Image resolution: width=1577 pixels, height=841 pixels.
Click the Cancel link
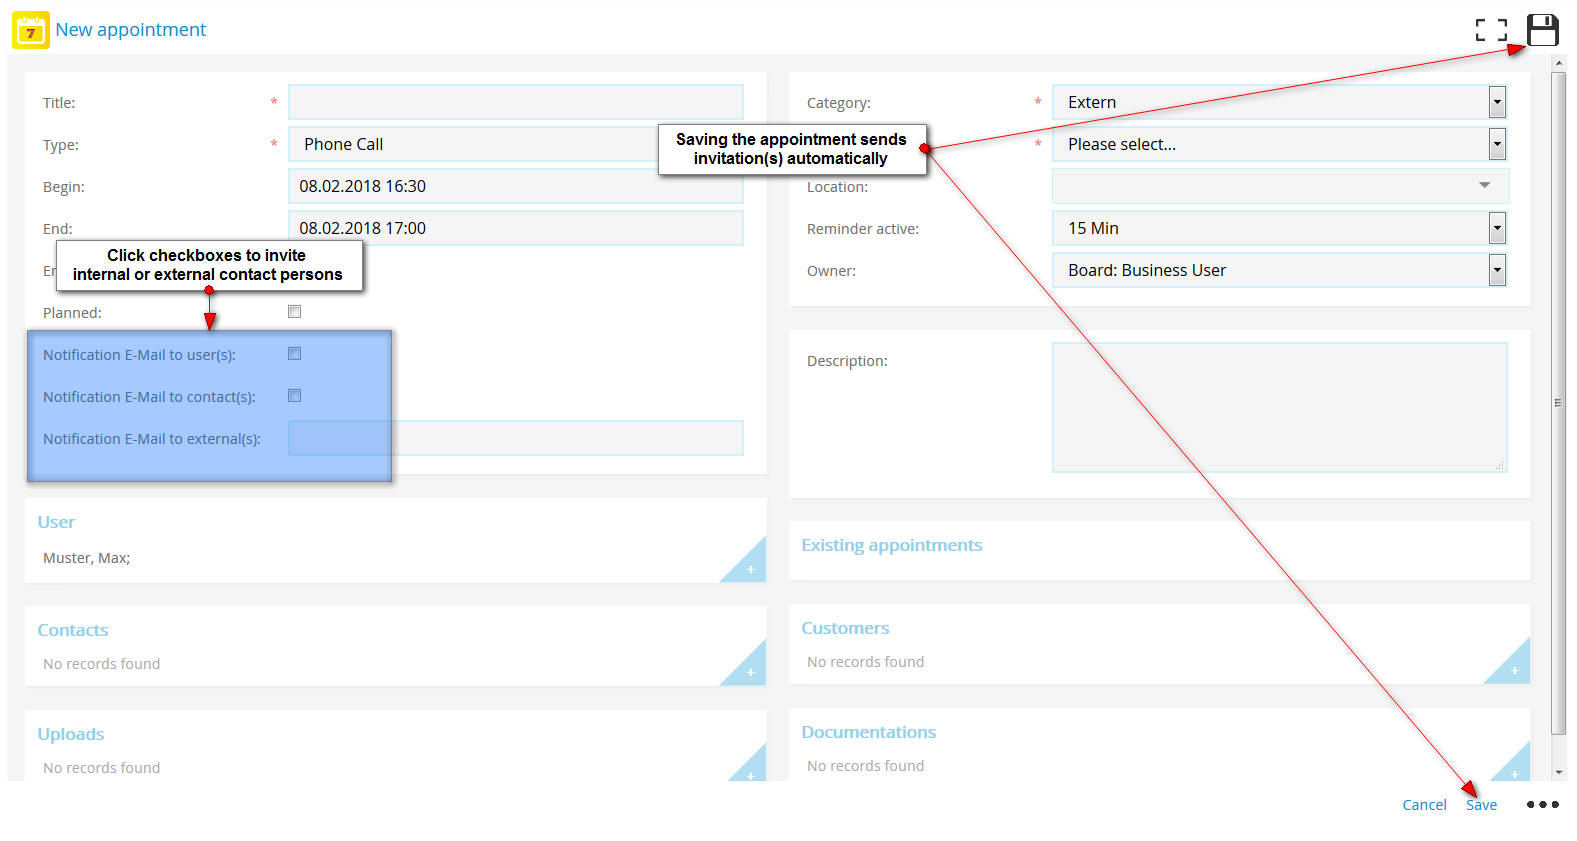pos(1424,805)
